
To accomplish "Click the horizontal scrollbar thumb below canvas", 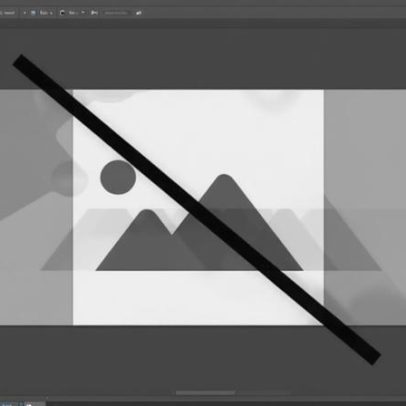I will [205, 393].
